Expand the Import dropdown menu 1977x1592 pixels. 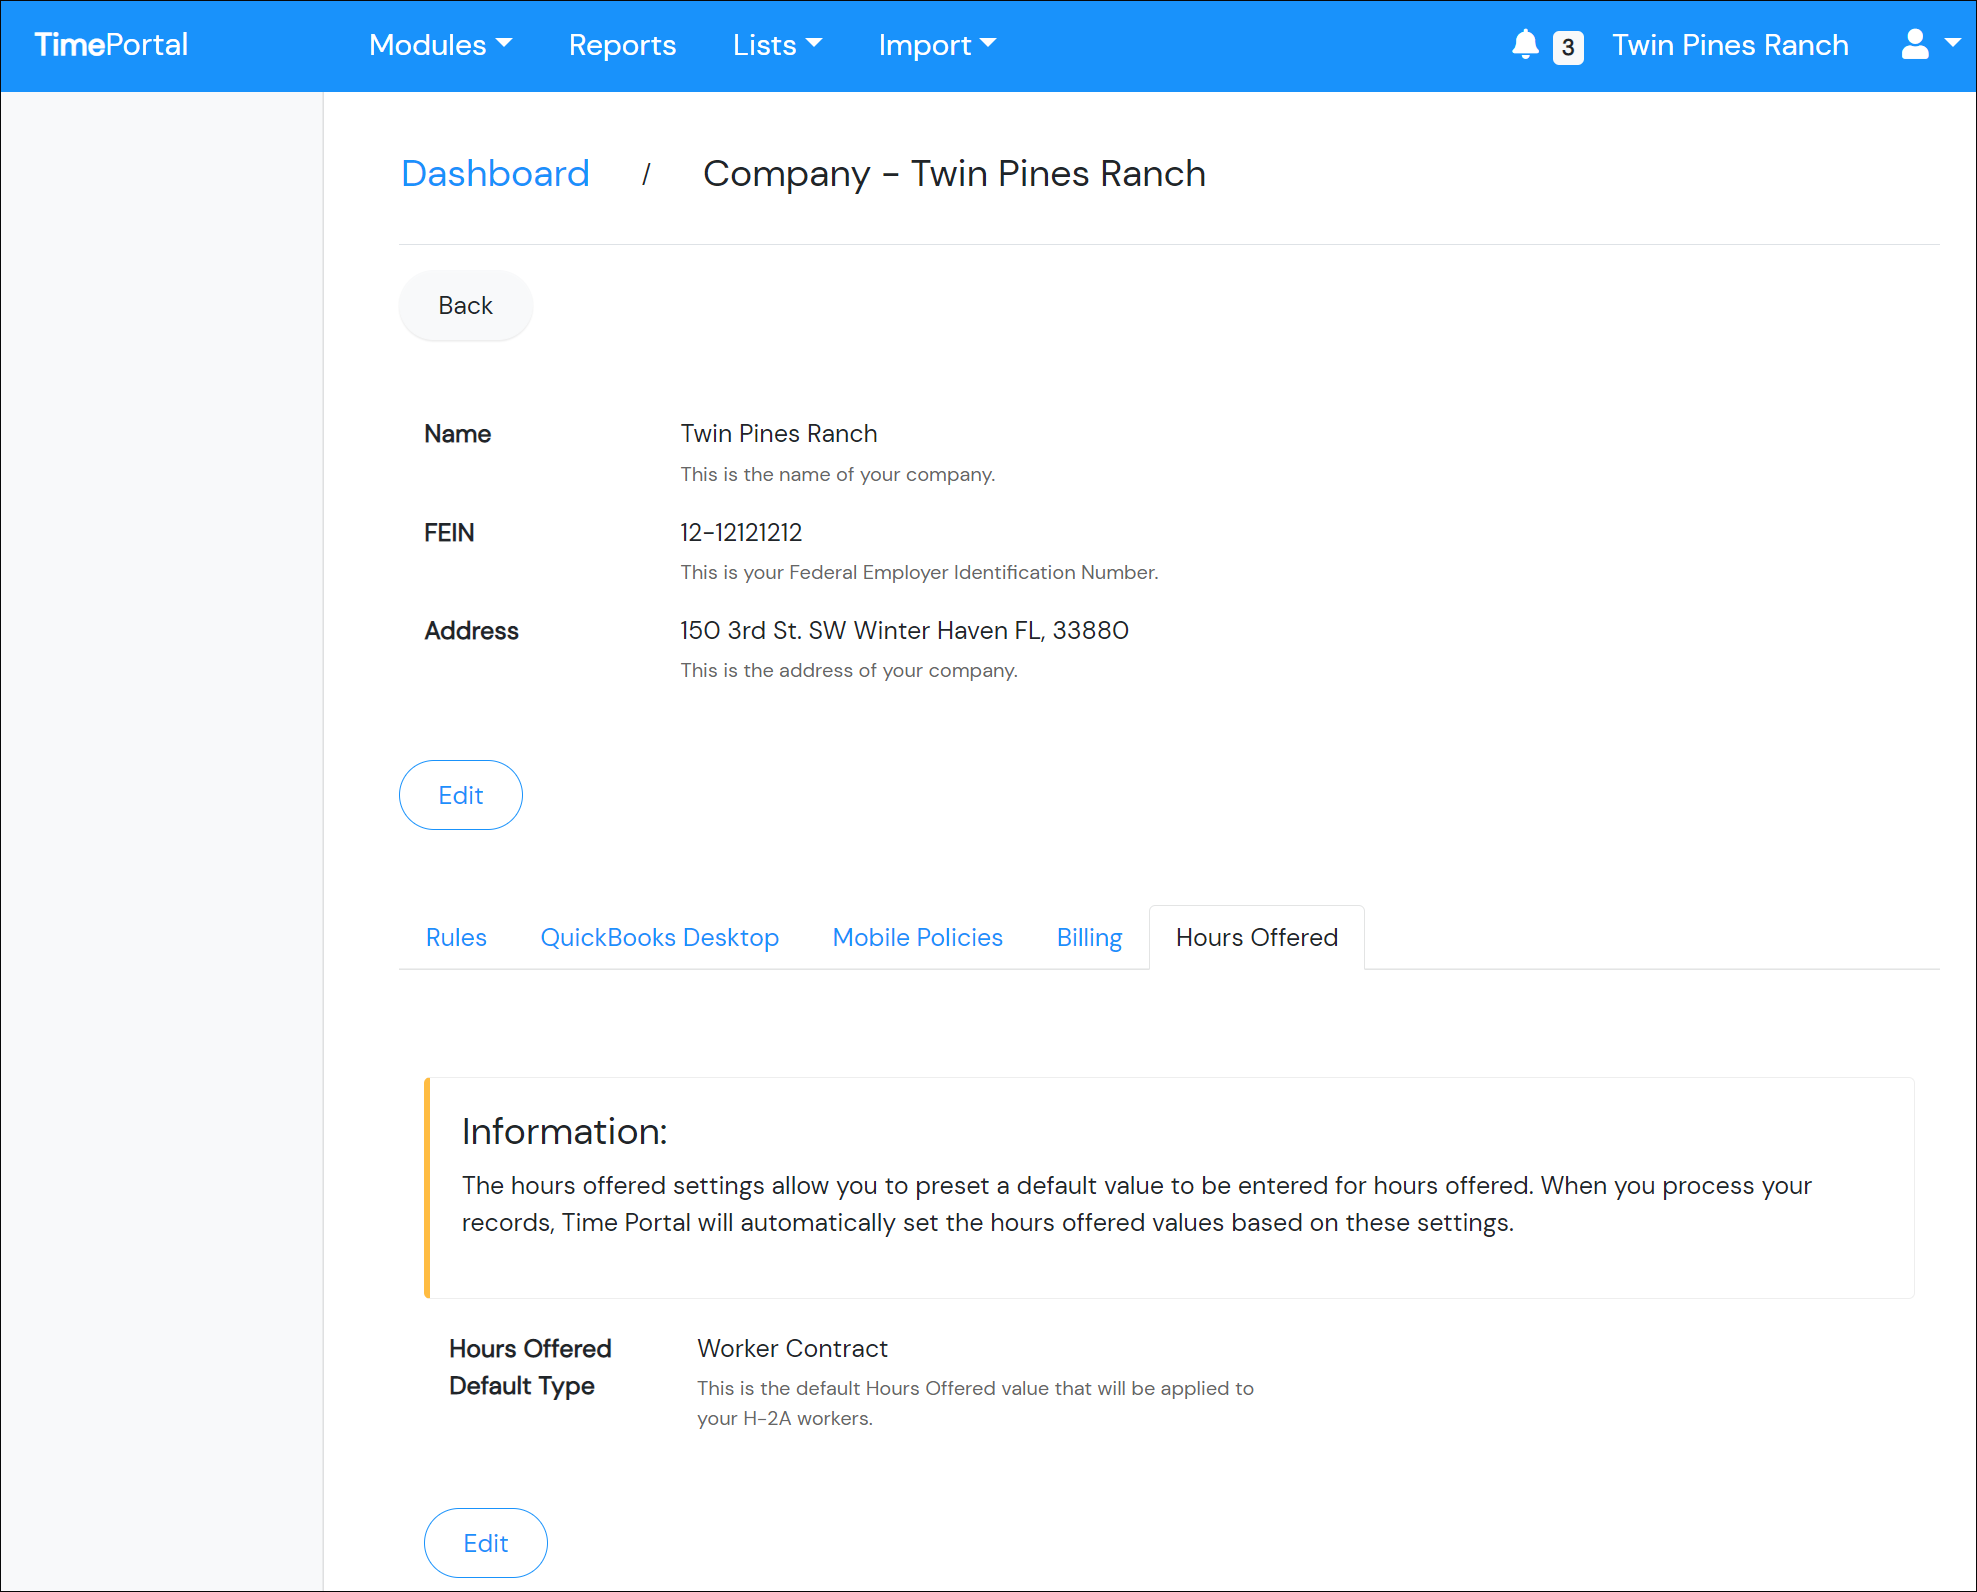click(937, 45)
